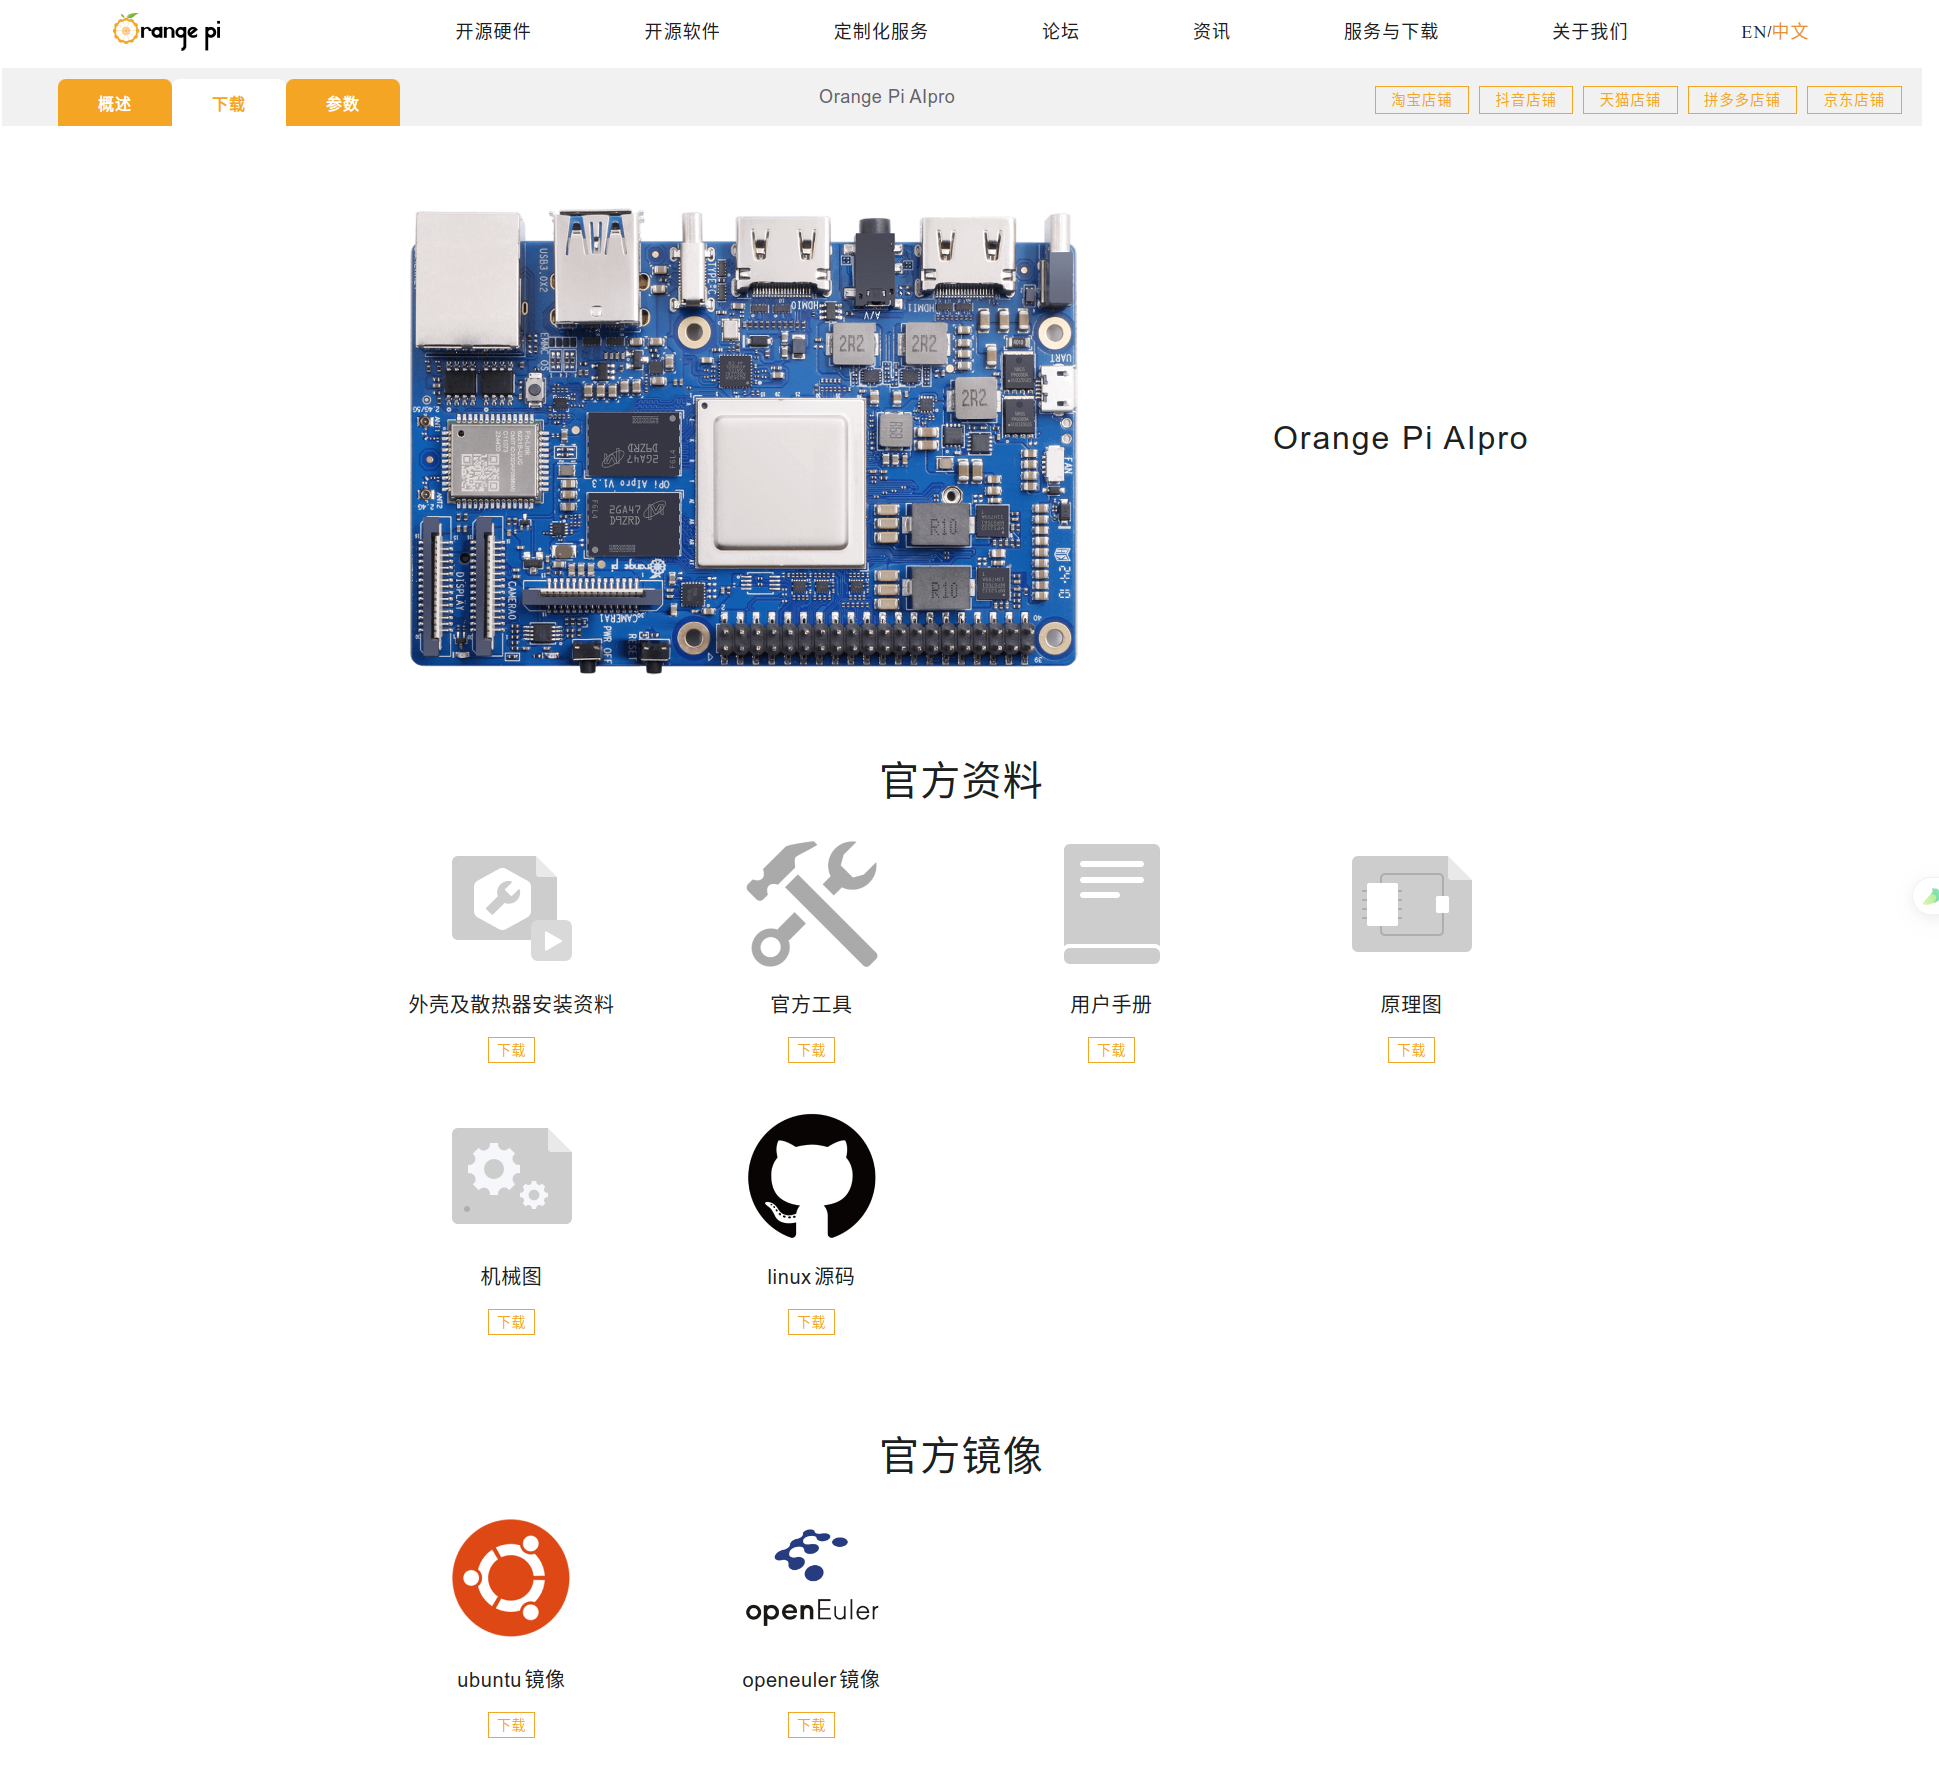This screenshot has height=1771, width=1939.
Task: Open the case and heatsink install file icon
Action: [x=511, y=907]
